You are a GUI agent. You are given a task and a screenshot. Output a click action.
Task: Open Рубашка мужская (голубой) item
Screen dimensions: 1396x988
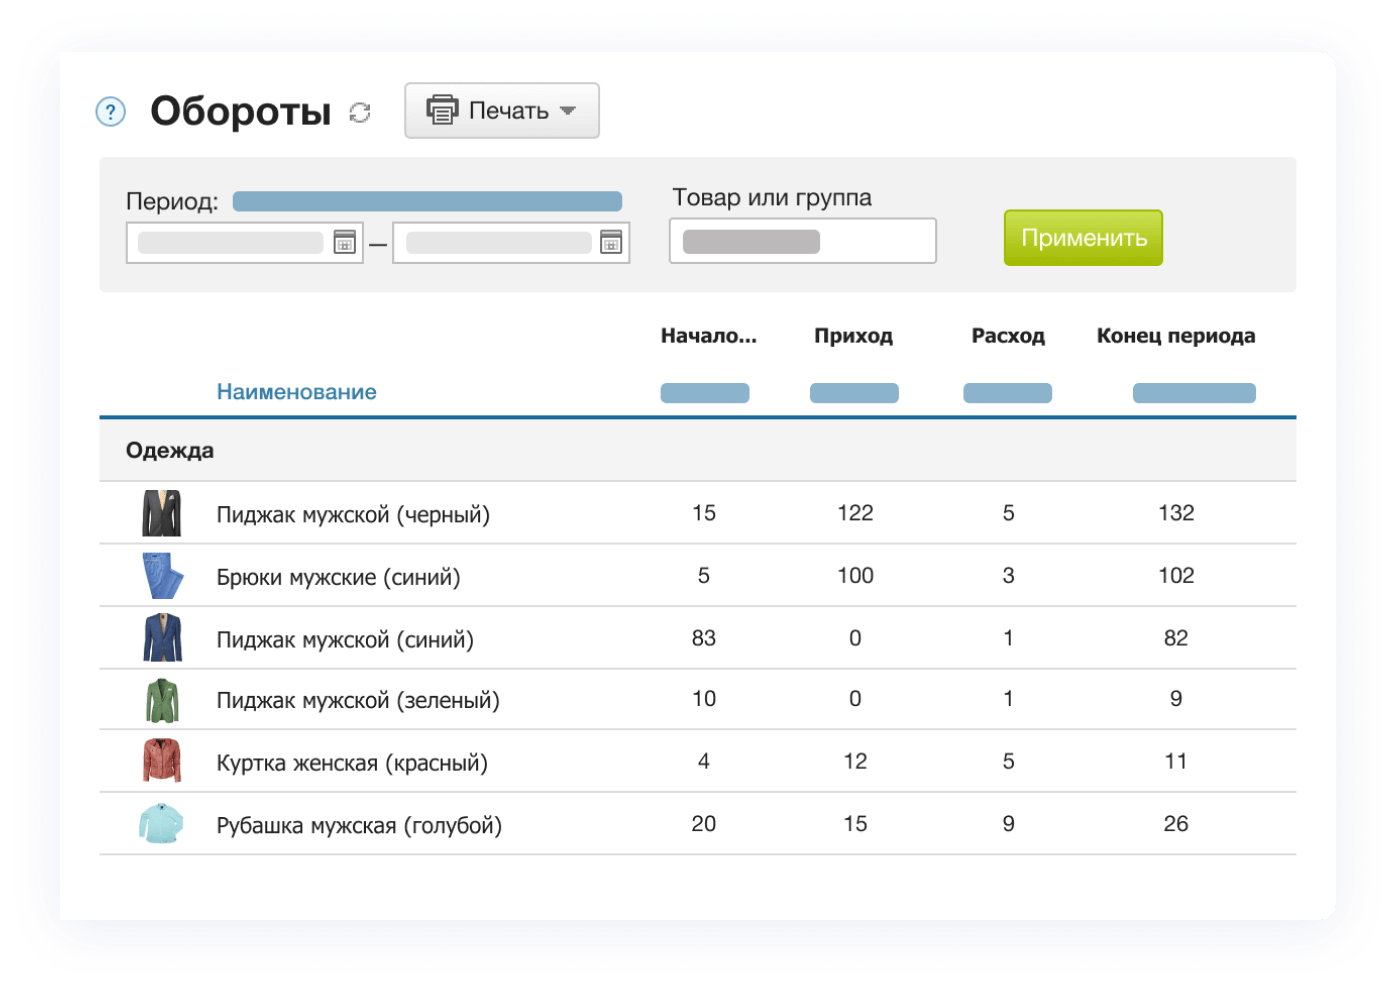(x=359, y=826)
